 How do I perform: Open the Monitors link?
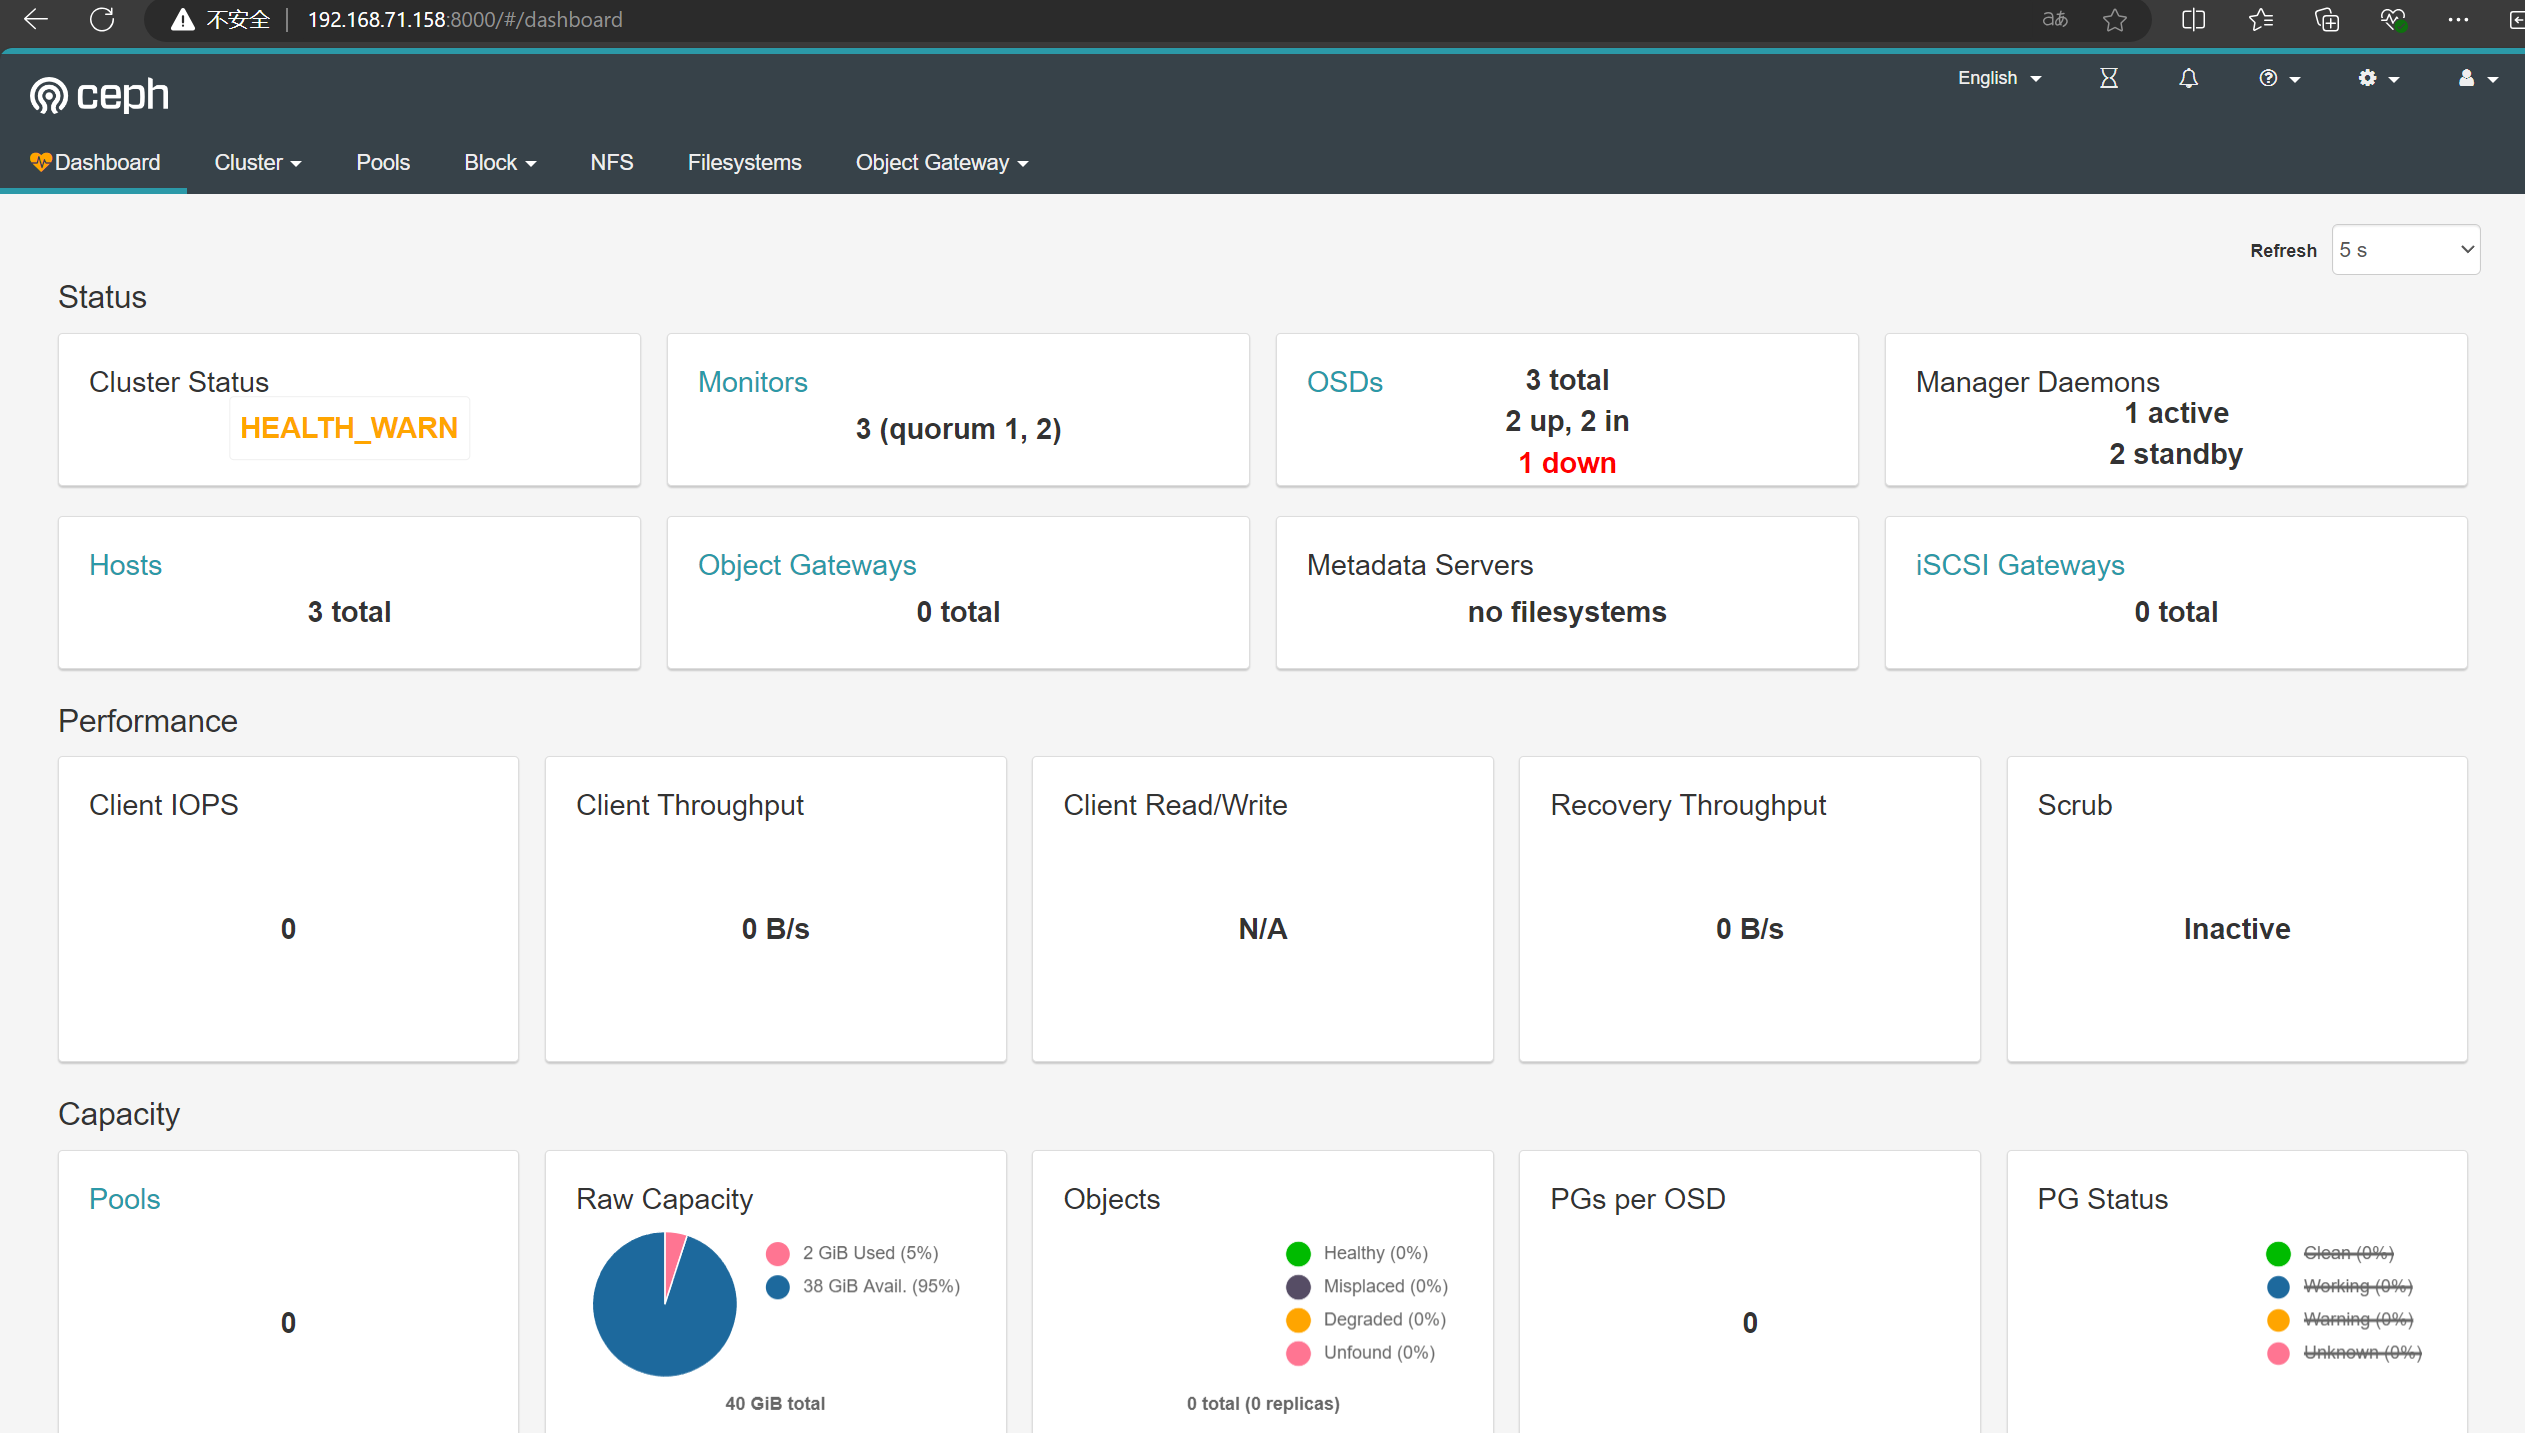[x=752, y=382]
